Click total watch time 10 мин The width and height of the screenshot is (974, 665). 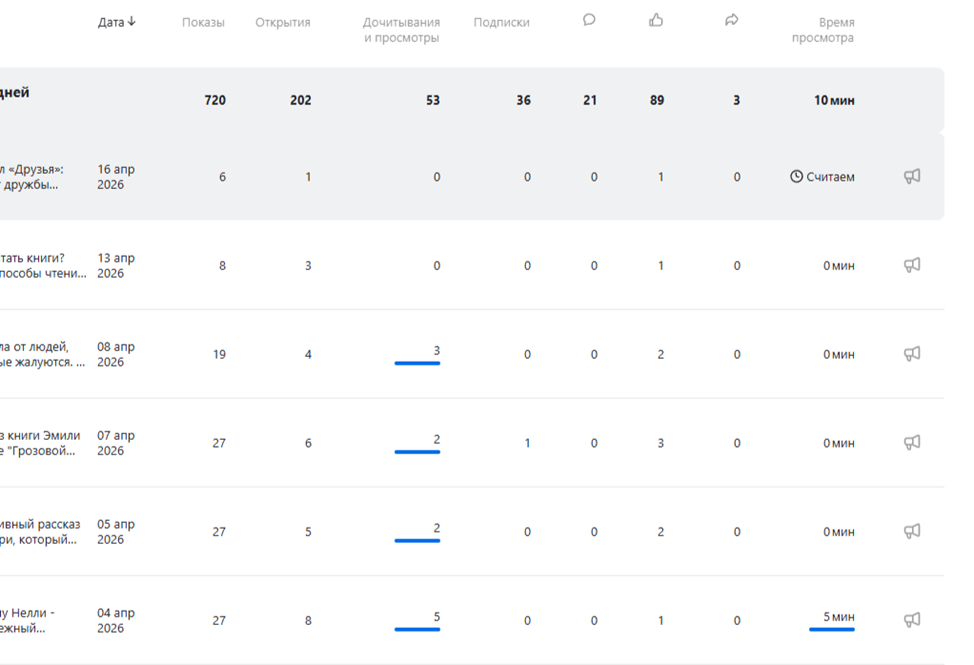click(x=834, y=100)
